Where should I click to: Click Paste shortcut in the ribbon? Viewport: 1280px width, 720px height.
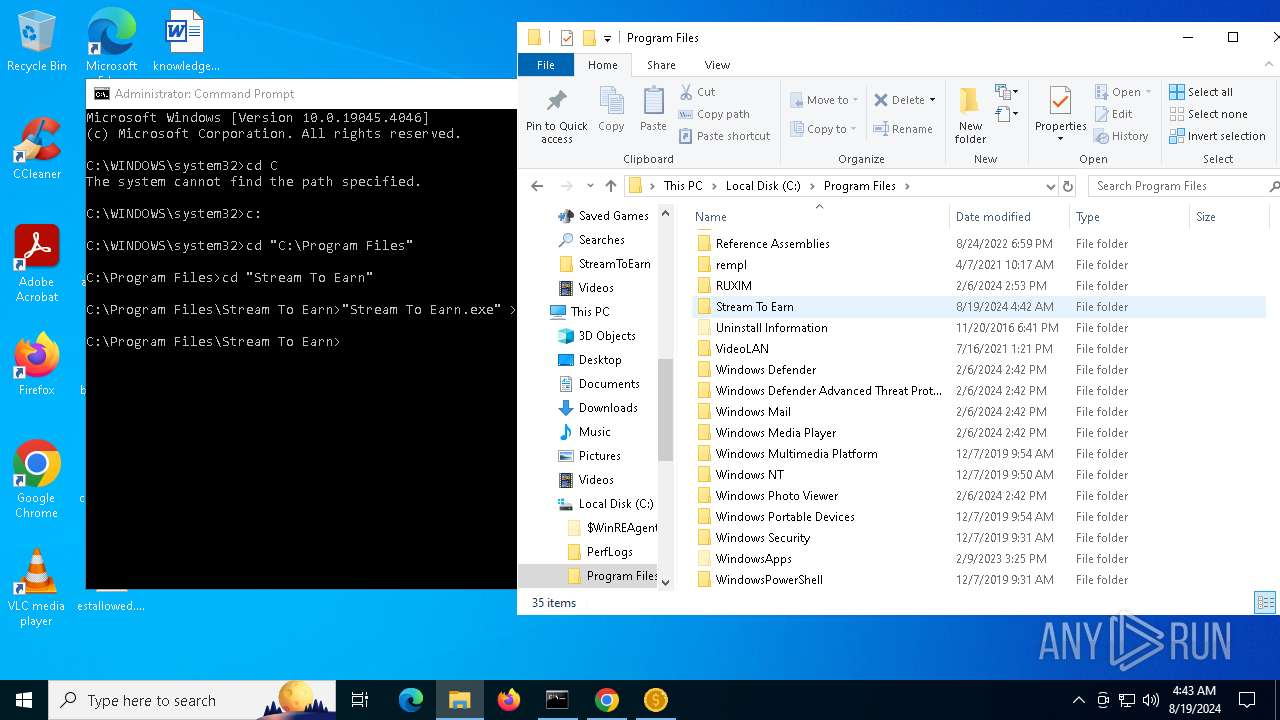[x=724, y=136]
